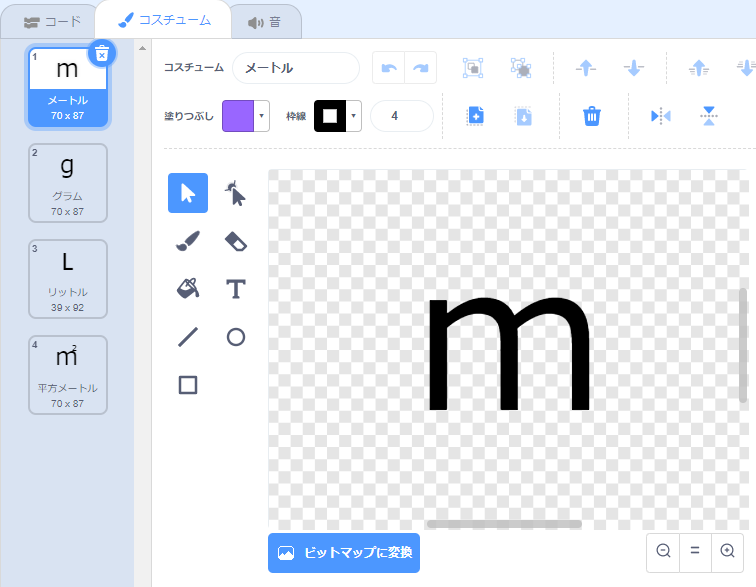756x587 pixels.
Task: Choose the Rectangle shape tool
Action: (x=188, y=385)
